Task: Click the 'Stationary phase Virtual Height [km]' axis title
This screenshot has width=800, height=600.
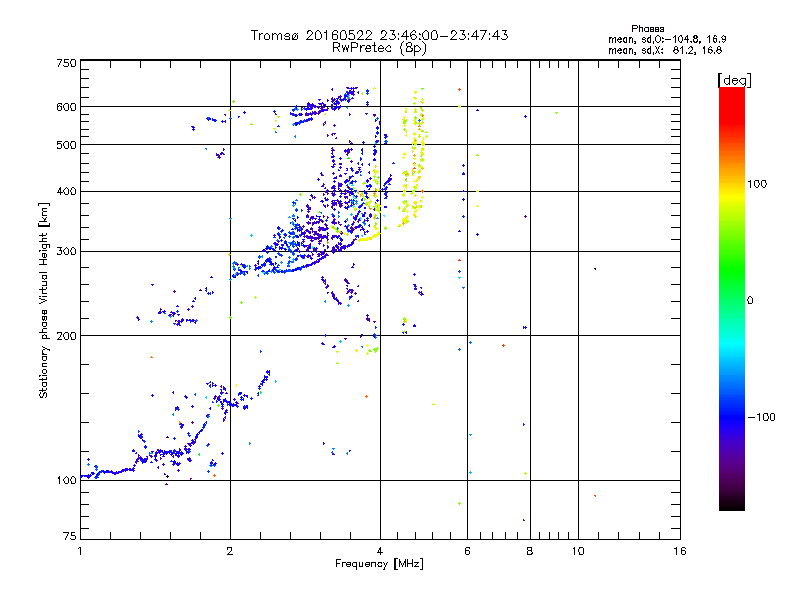Action: (x=44, y=300)
